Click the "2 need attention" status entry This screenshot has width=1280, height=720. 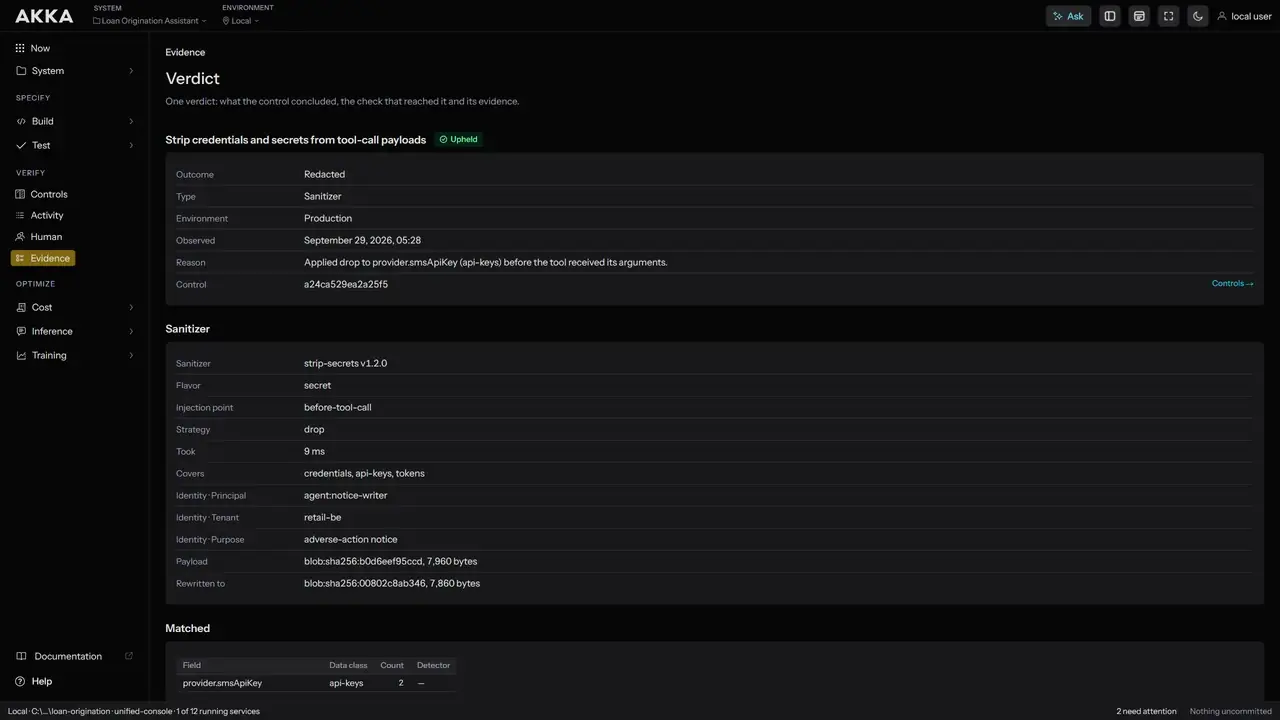1146,712
